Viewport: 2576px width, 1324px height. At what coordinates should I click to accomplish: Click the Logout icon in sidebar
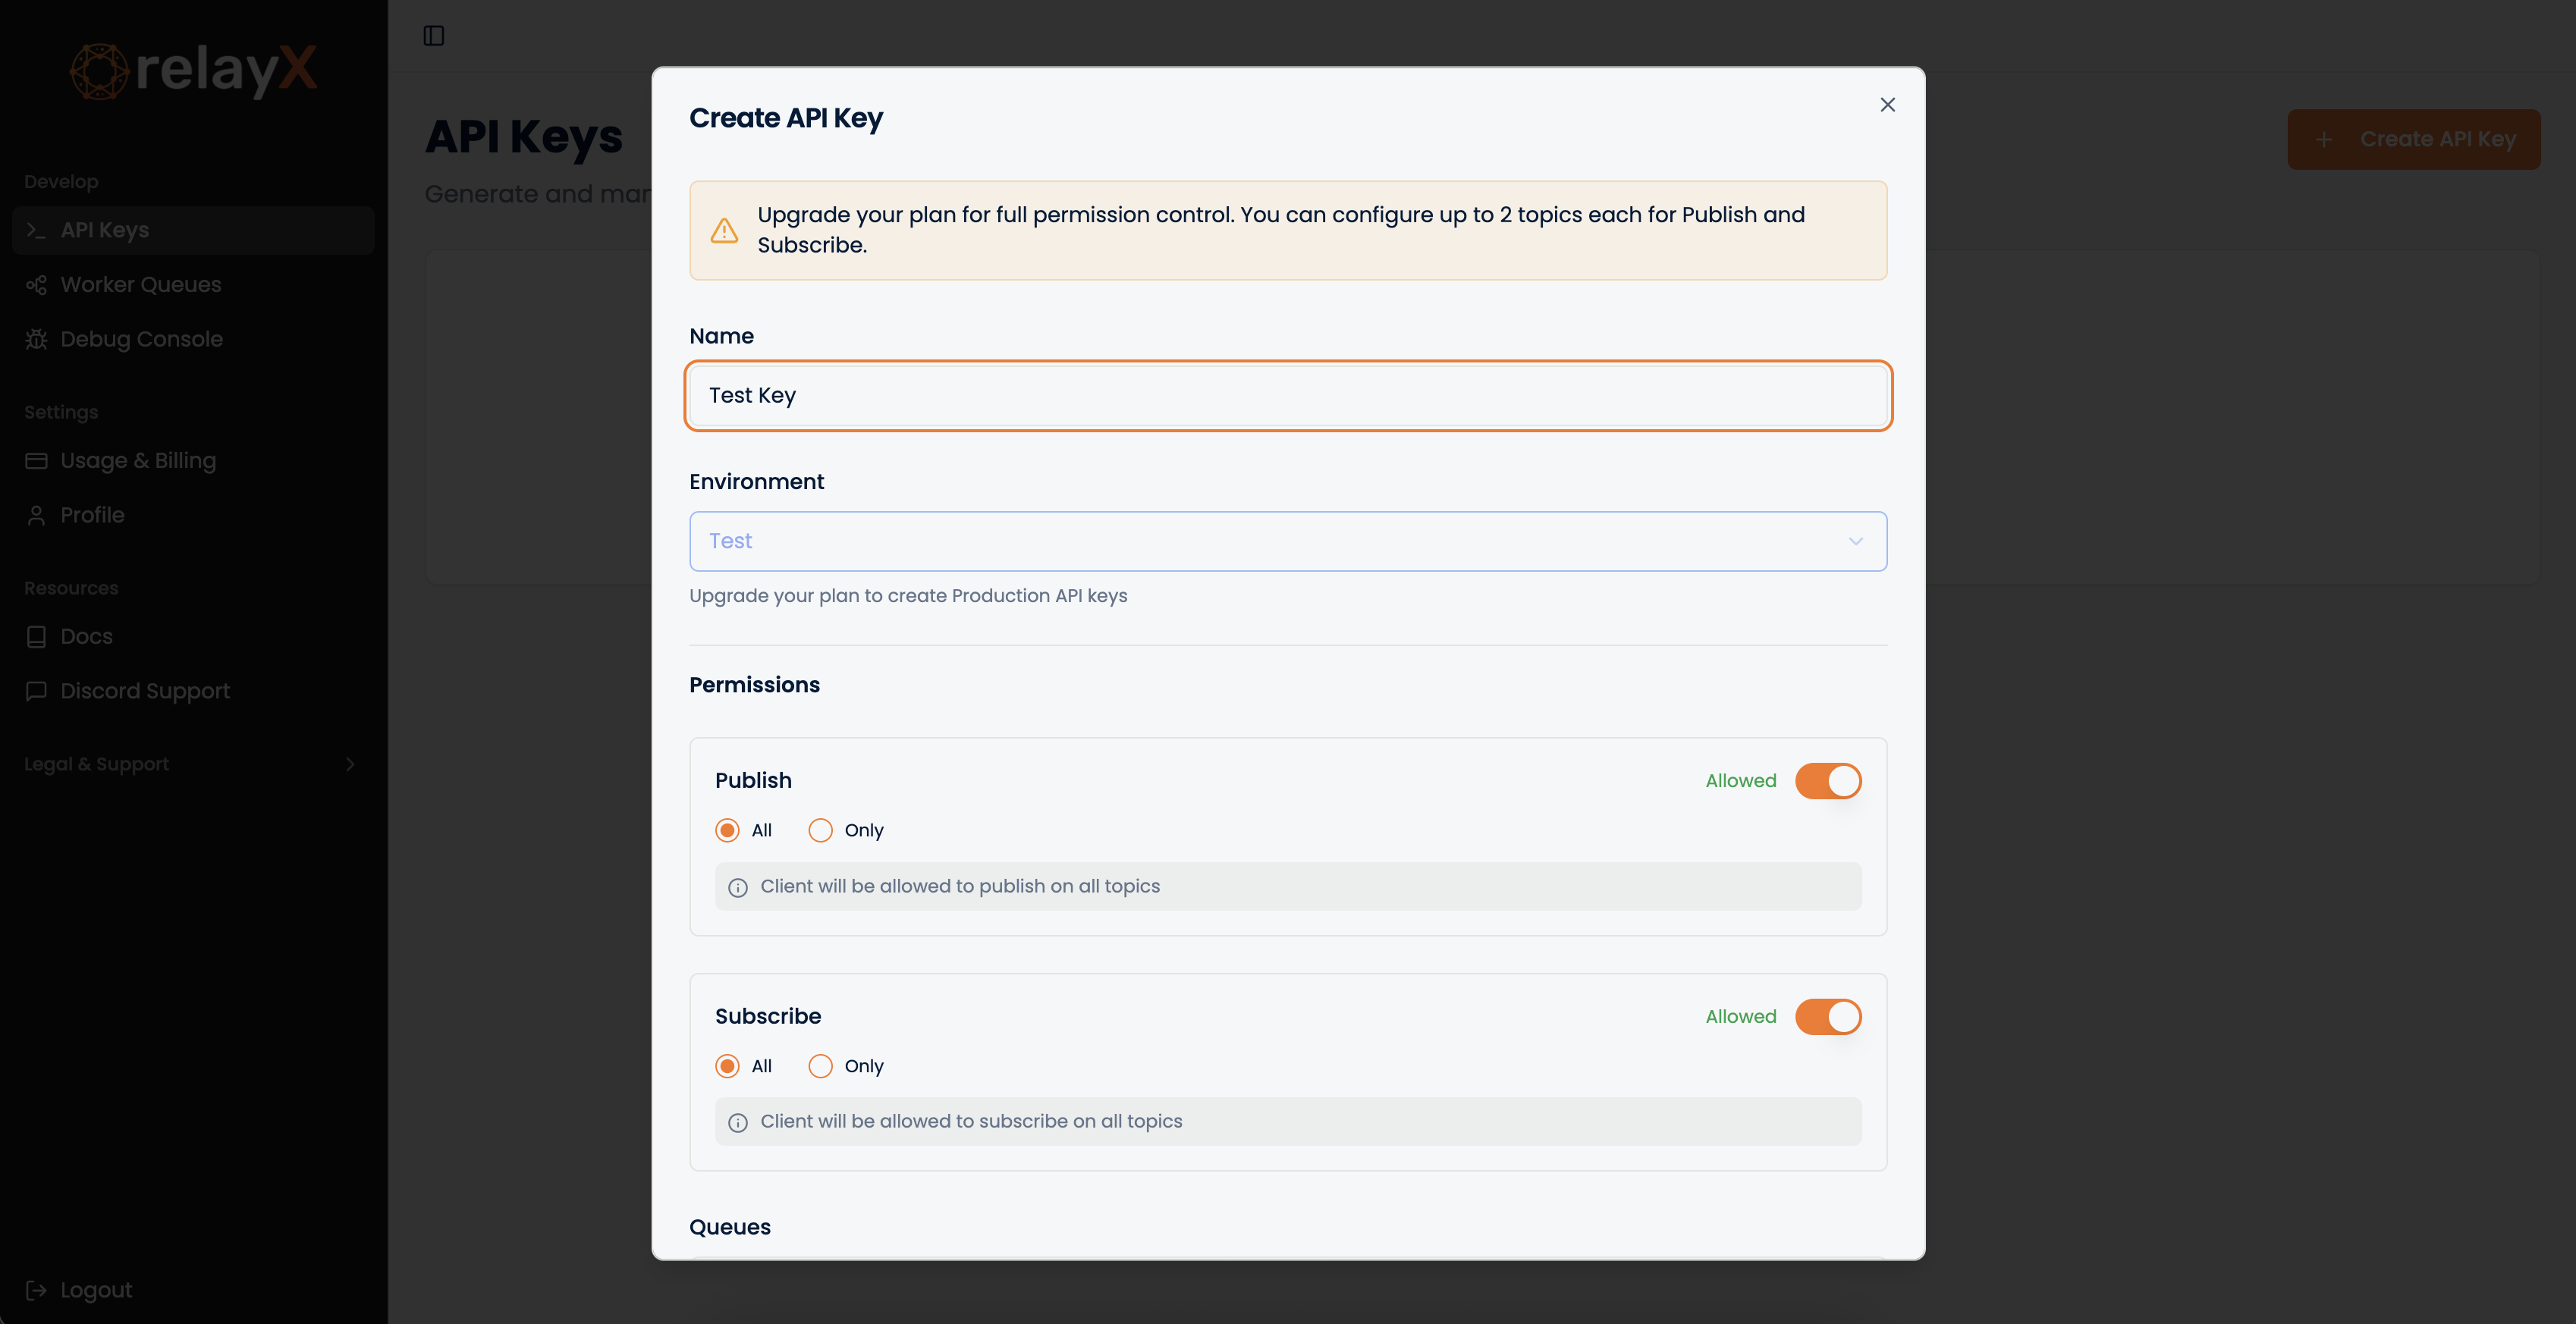(x=37, y=1290)
